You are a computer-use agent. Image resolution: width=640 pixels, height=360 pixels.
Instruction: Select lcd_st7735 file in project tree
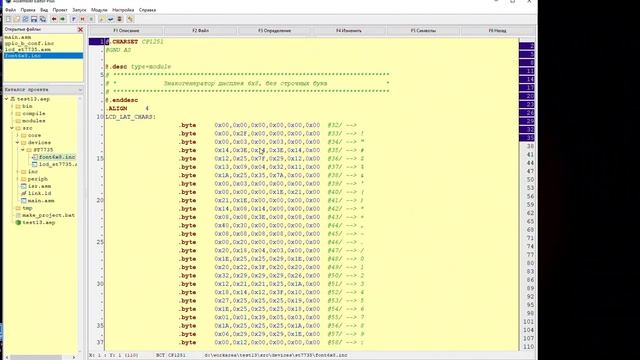[x=58, y=164]
